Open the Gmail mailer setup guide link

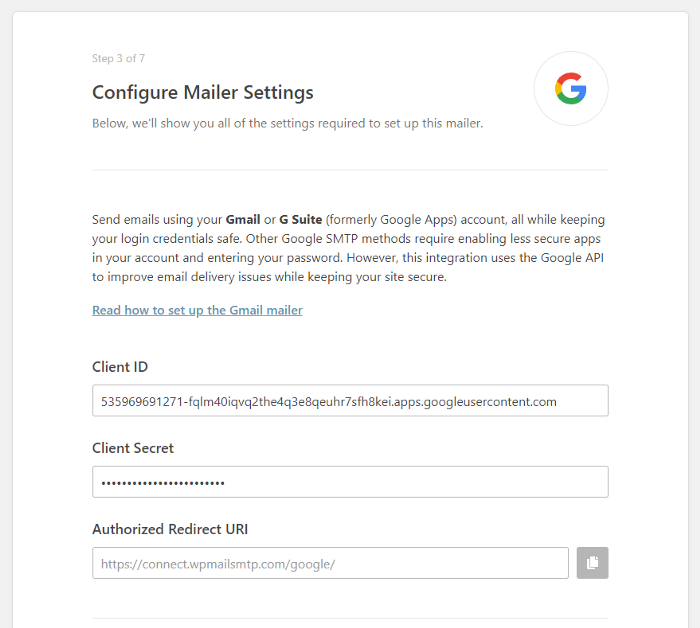197,310
